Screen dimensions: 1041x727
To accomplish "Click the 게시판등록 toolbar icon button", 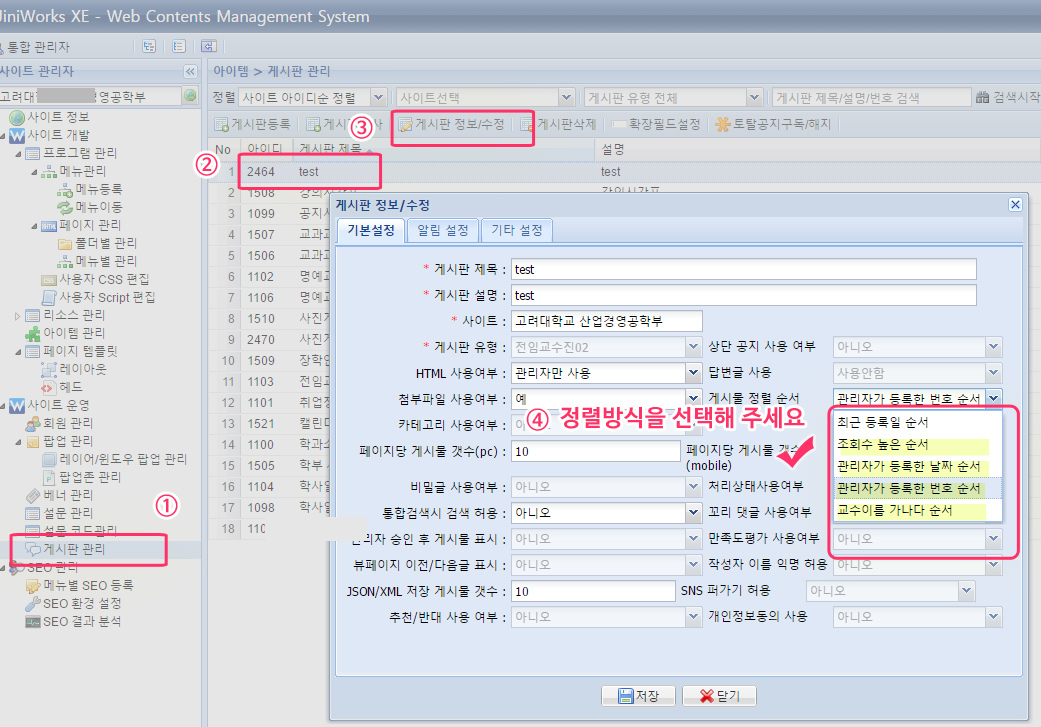I will coord(223,125).
